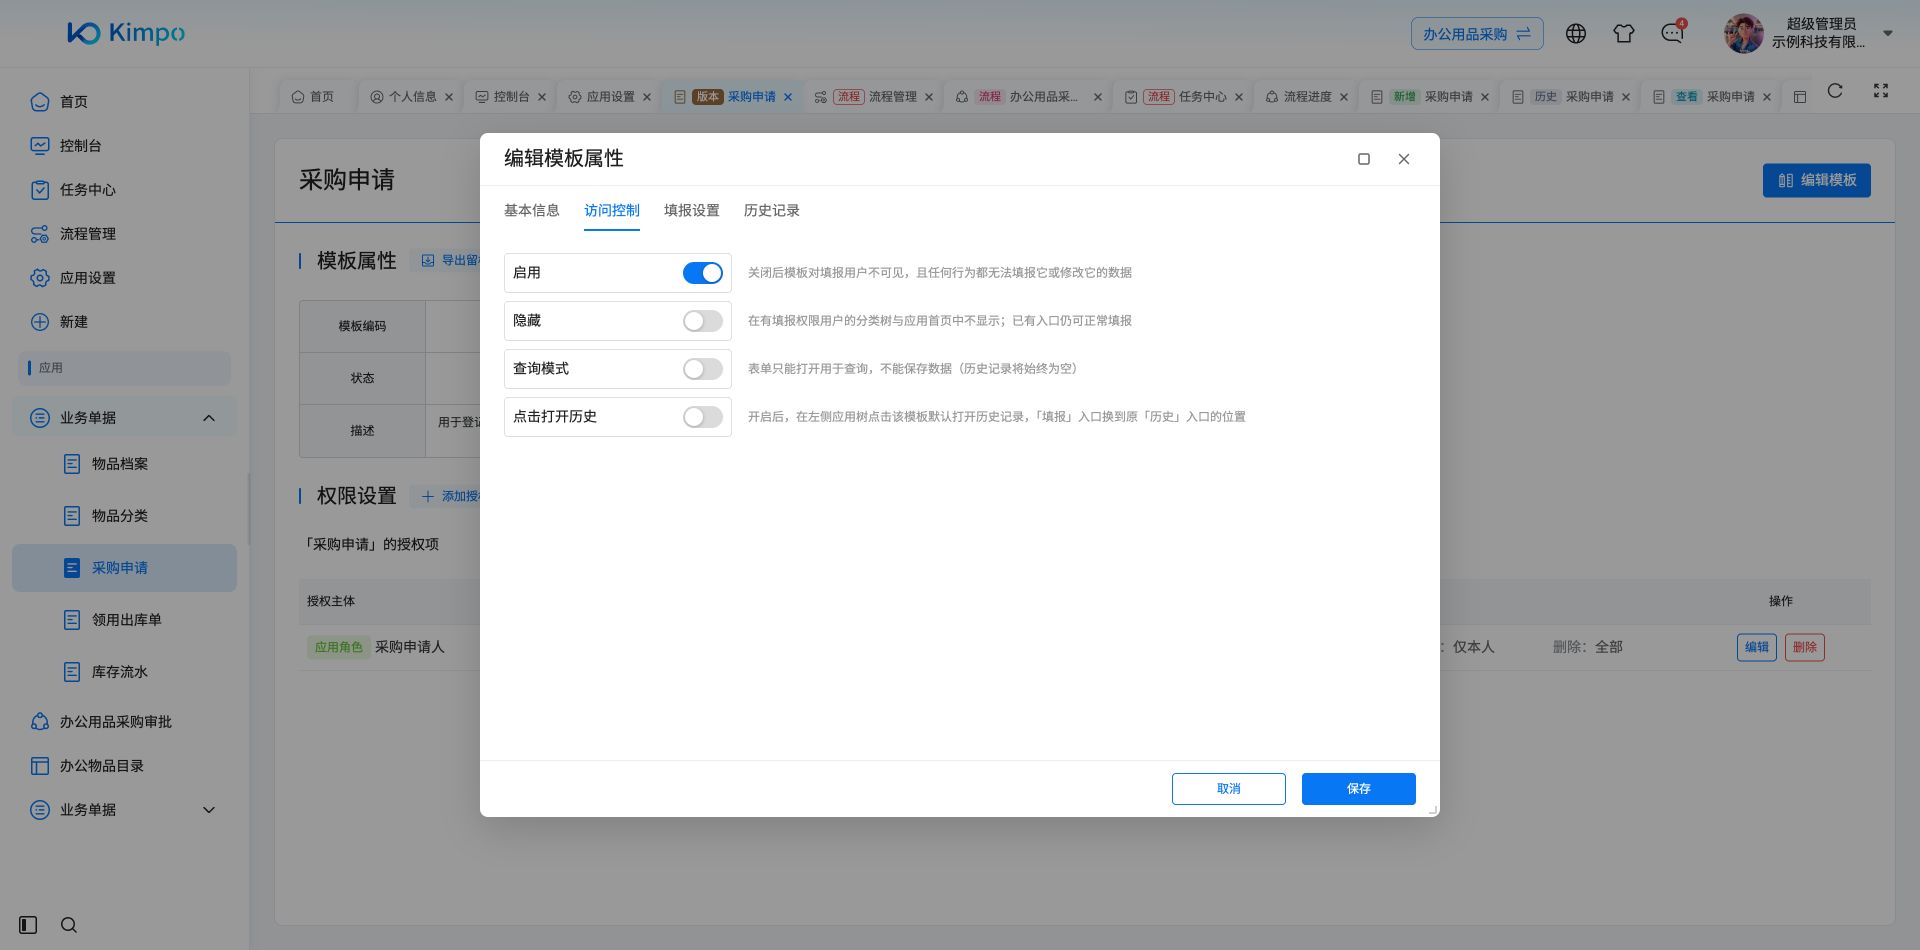The height and width of the screenshot is (950, 1920).
Task: Open the 填报设置 tab
Action: (x=692, y=210)
